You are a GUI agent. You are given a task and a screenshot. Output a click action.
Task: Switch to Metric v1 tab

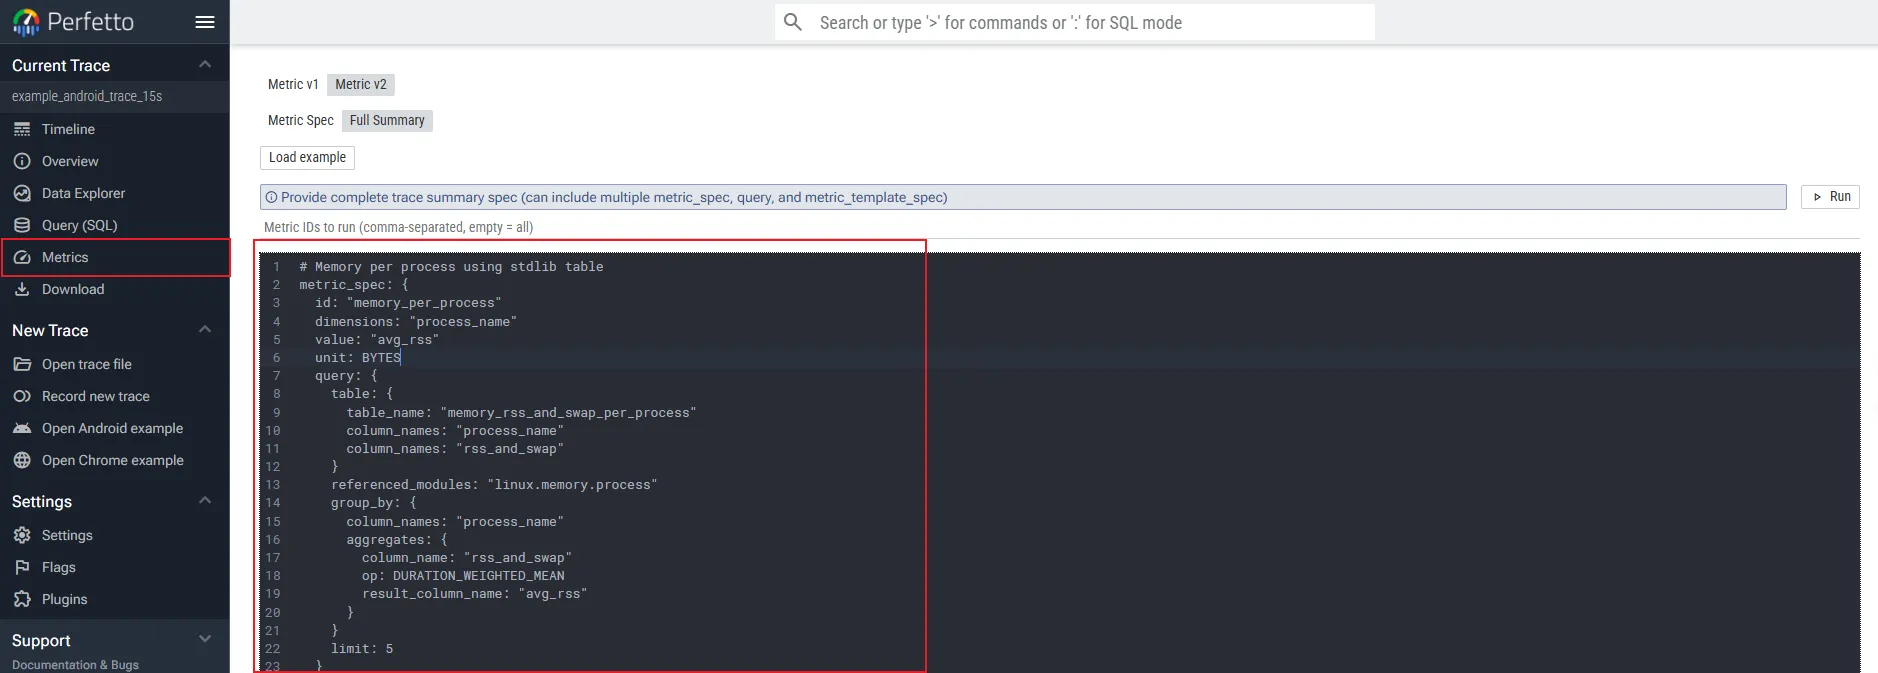(x=293, y=84)
